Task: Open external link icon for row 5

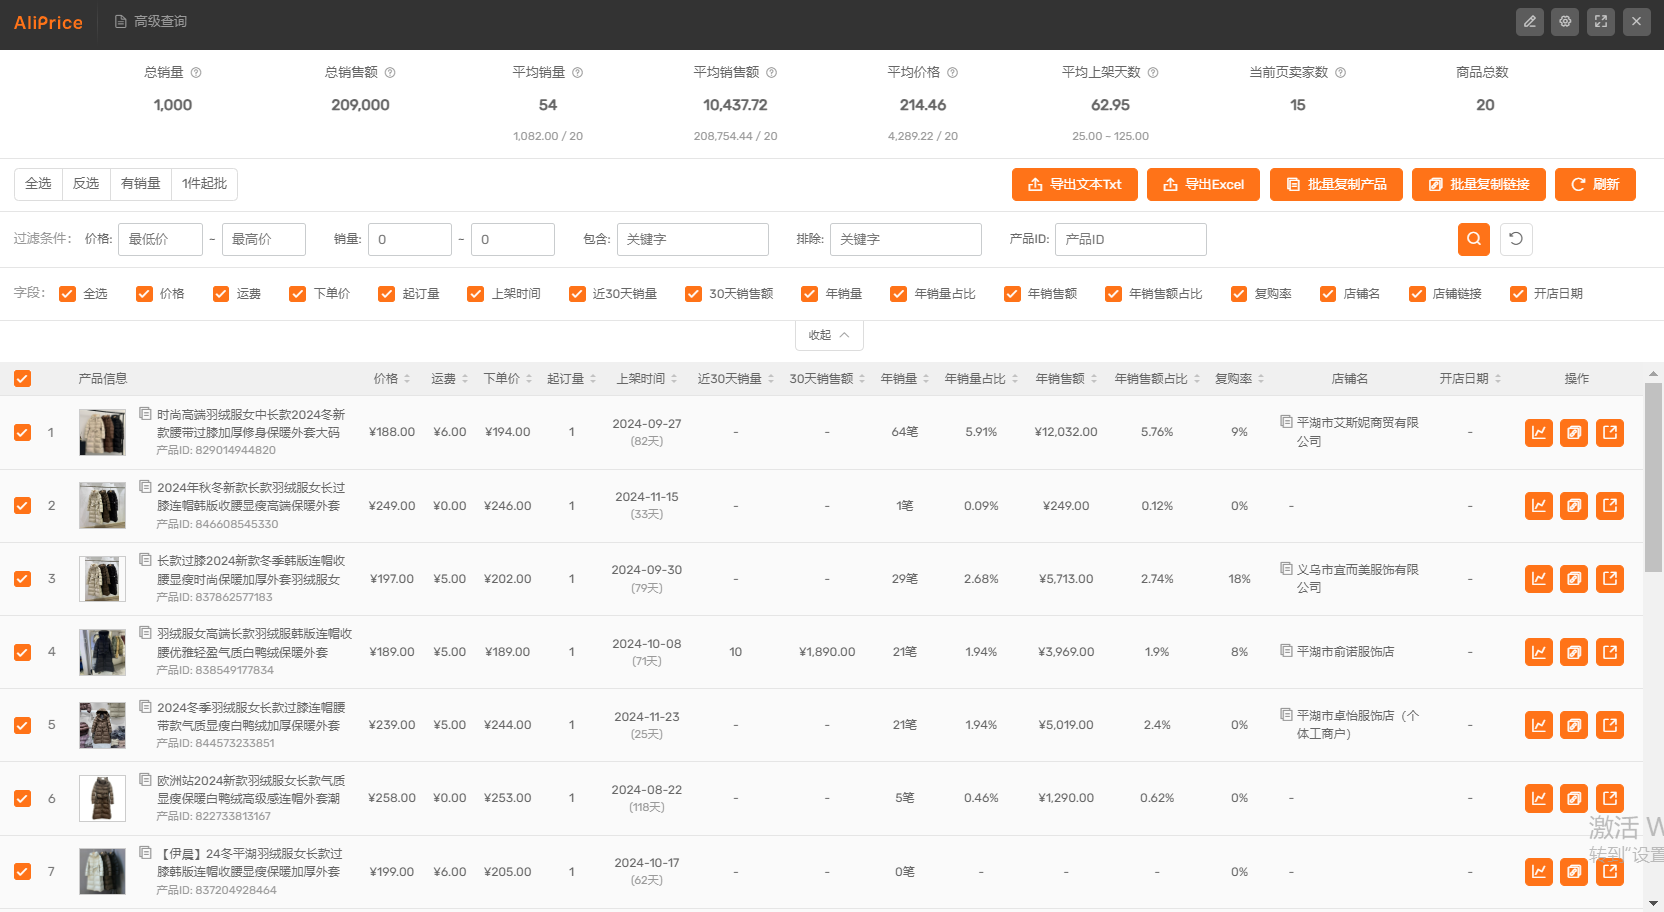Action: coord(1610,725)
